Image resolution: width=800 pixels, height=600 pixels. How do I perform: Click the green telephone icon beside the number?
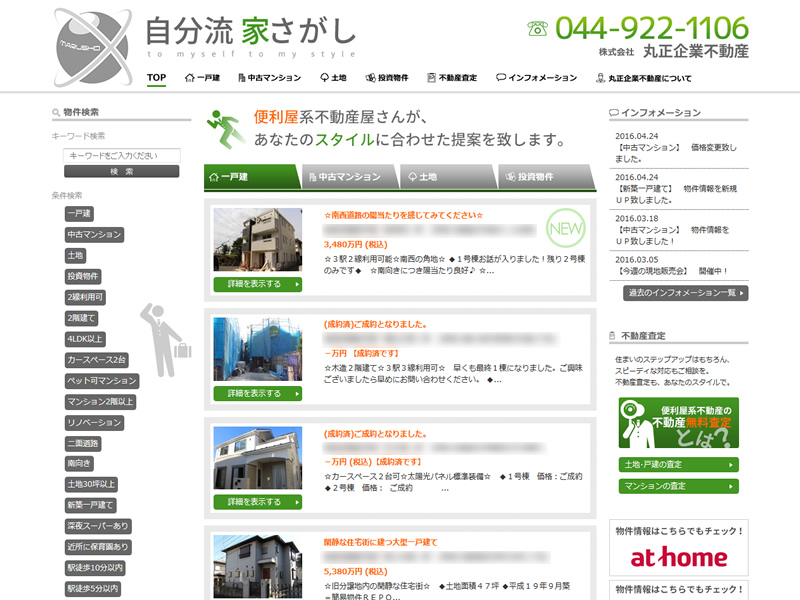(538, 28)
